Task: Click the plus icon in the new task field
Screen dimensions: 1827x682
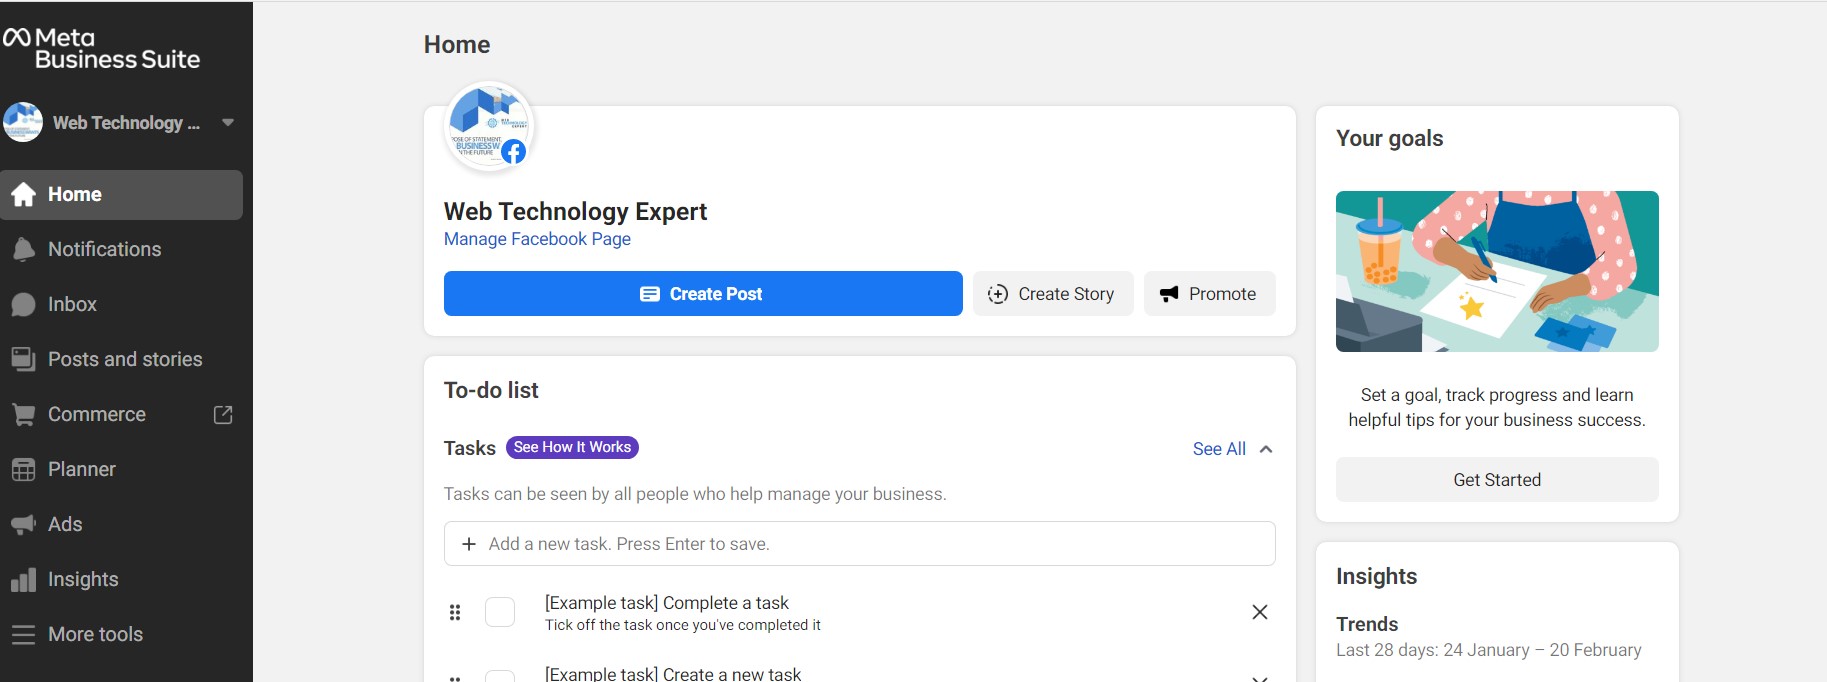Action: coord(468,544)
